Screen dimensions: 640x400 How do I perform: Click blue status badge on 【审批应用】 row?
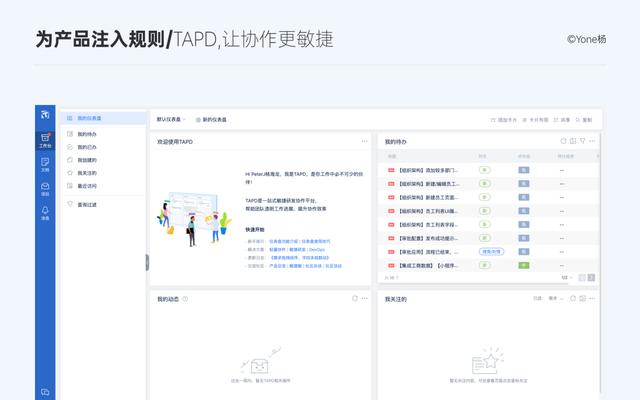[x=491, y=252]
